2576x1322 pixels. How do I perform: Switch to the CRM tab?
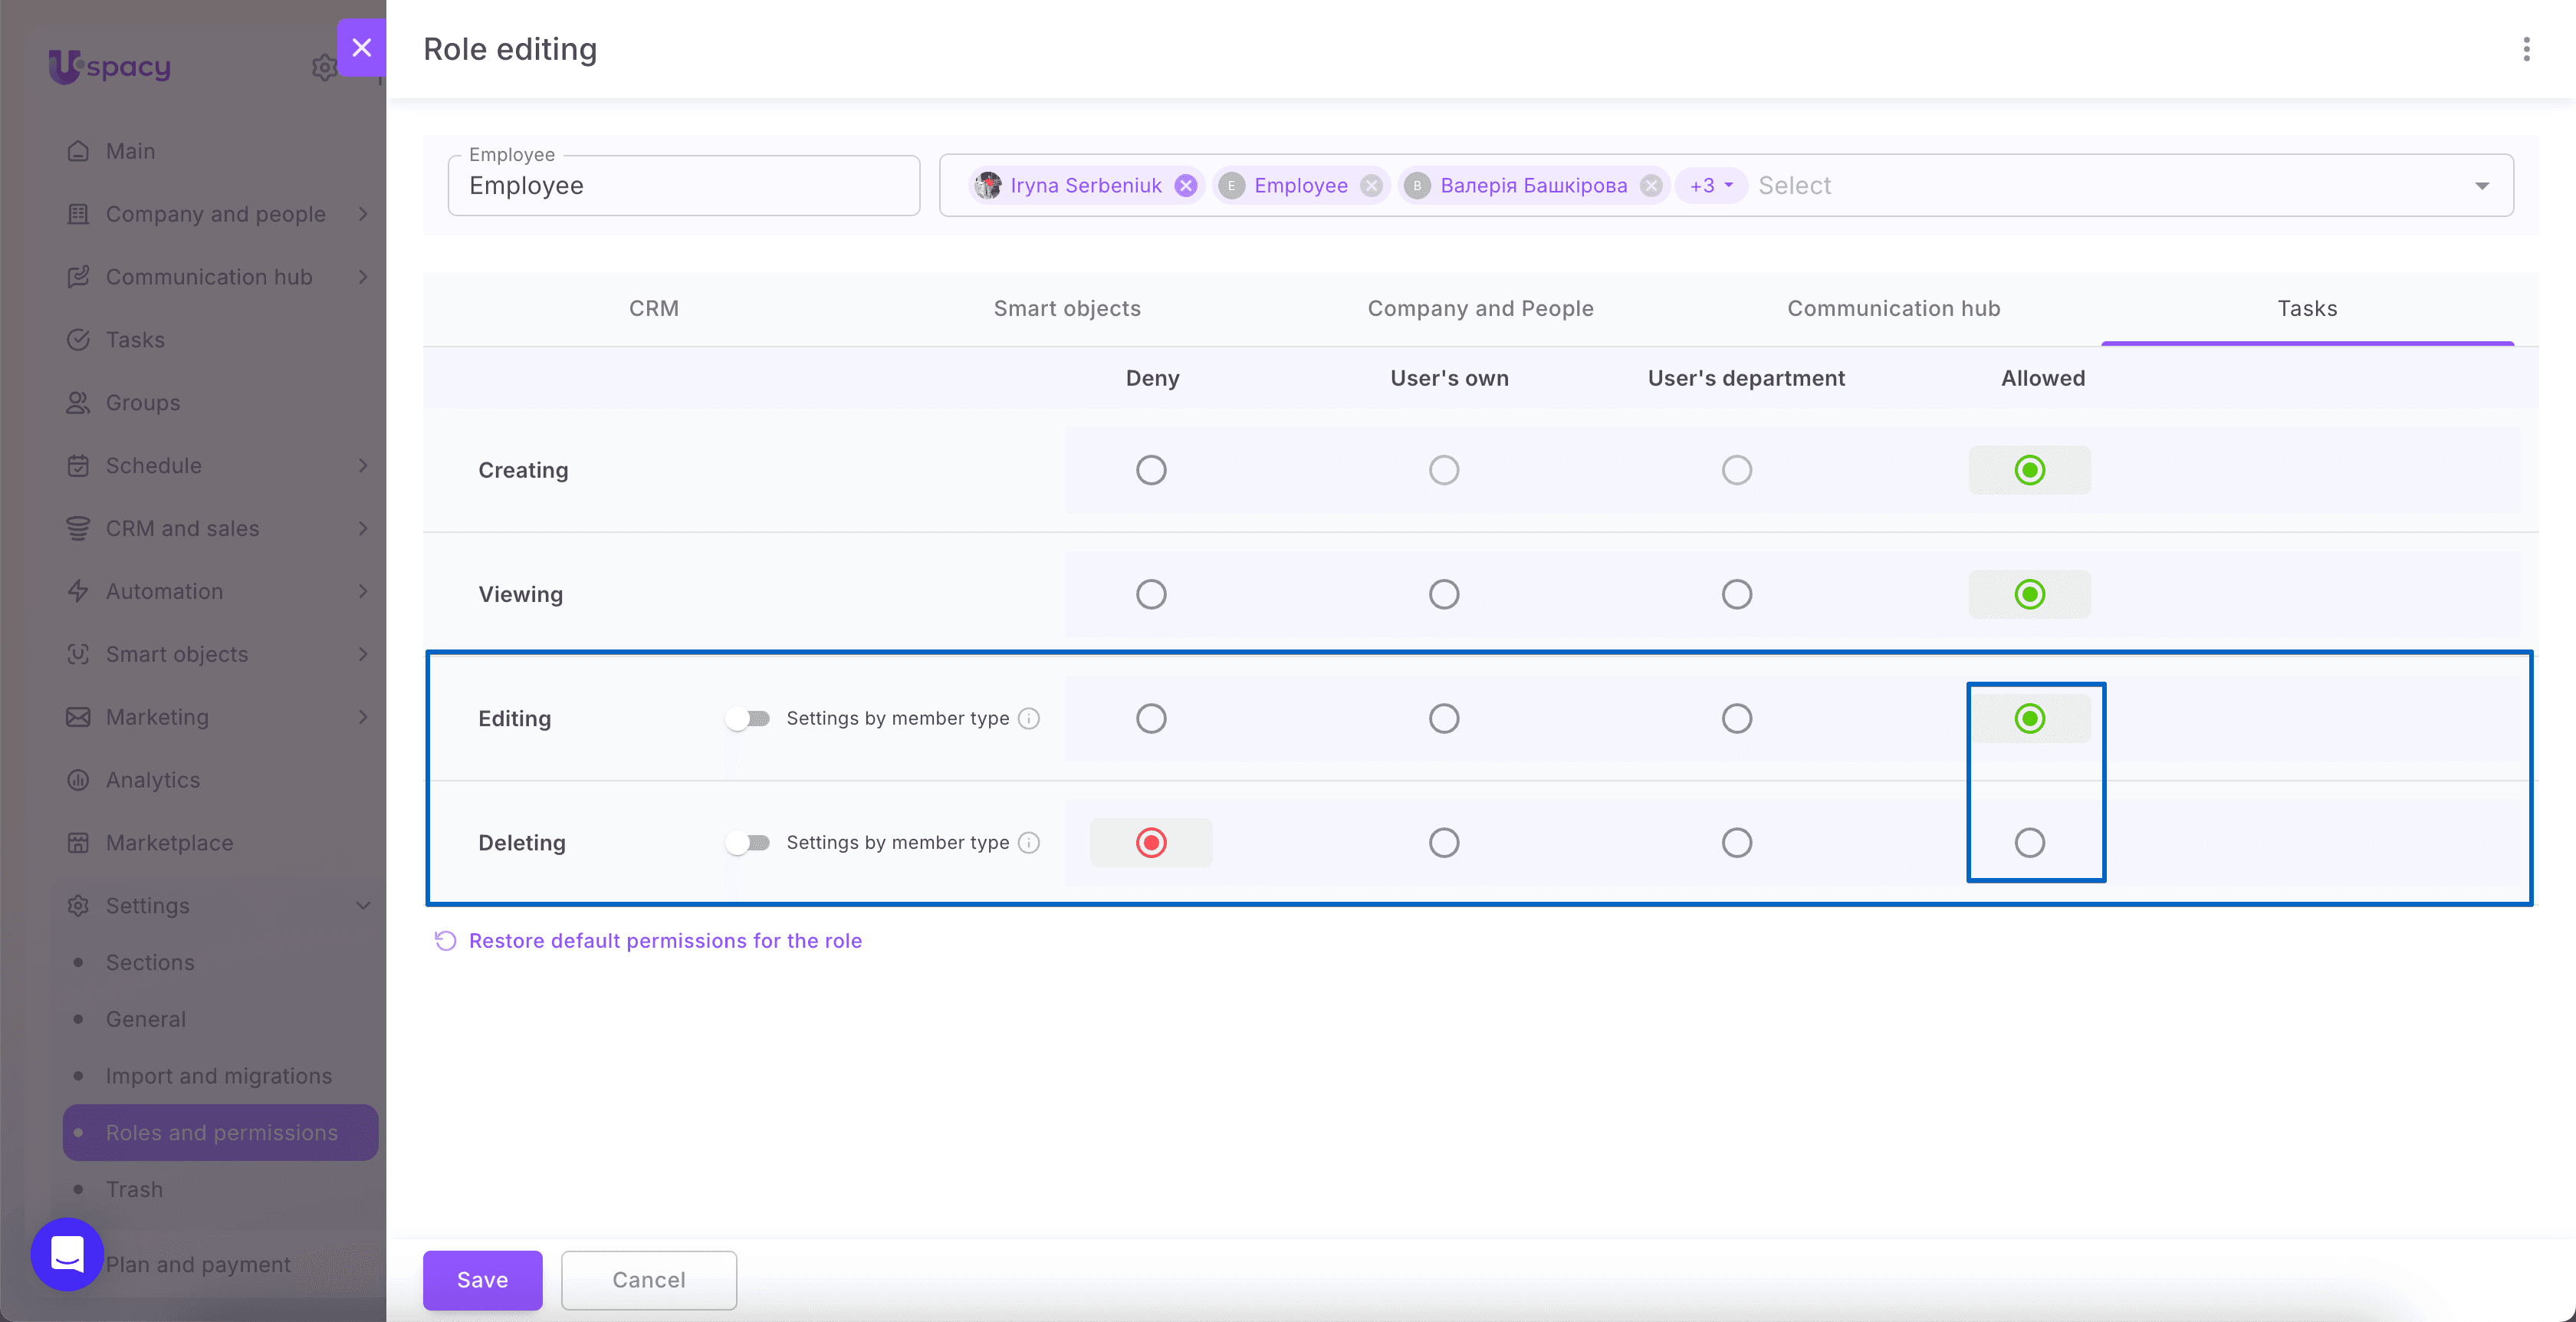654,308
